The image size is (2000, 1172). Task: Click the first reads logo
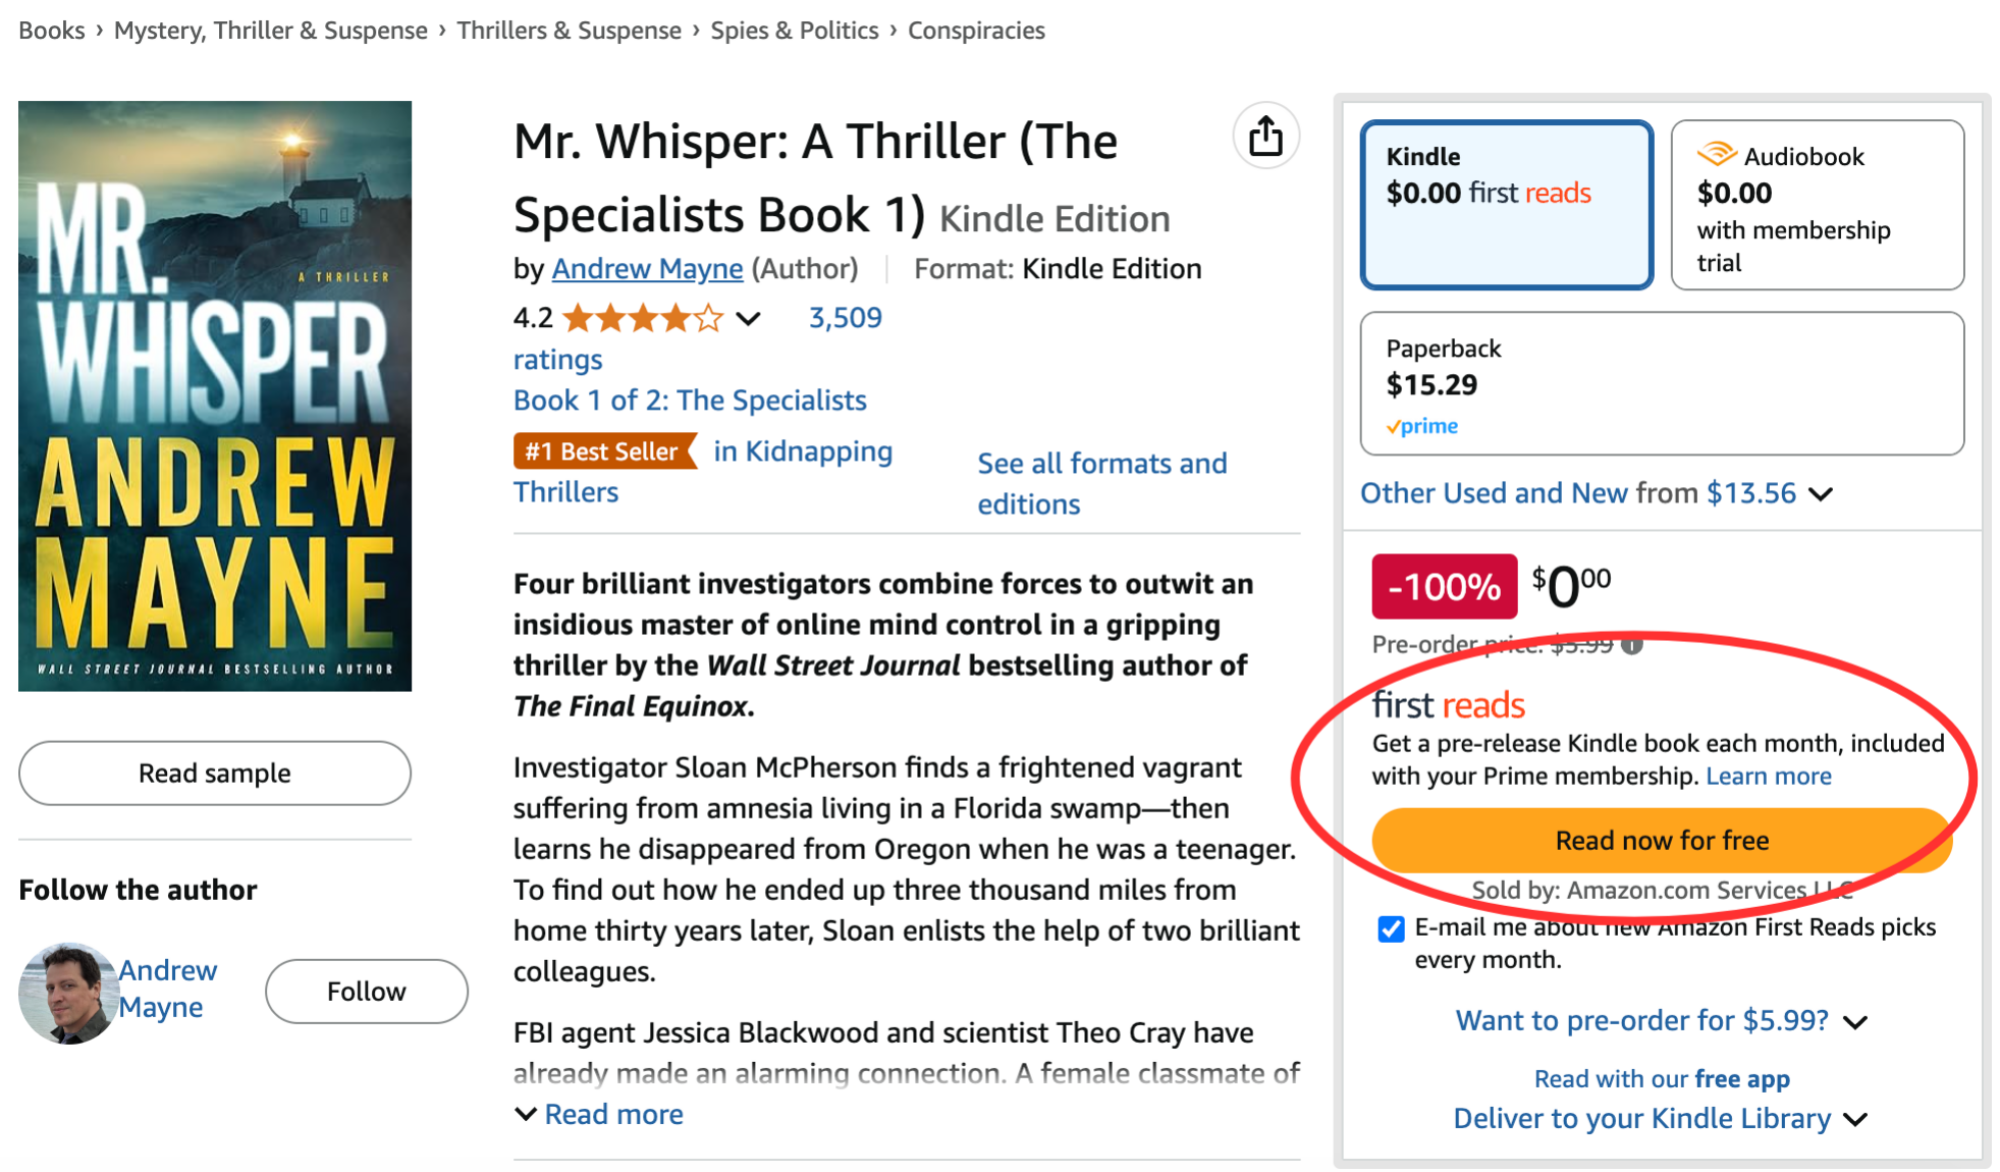[1447, 706]
